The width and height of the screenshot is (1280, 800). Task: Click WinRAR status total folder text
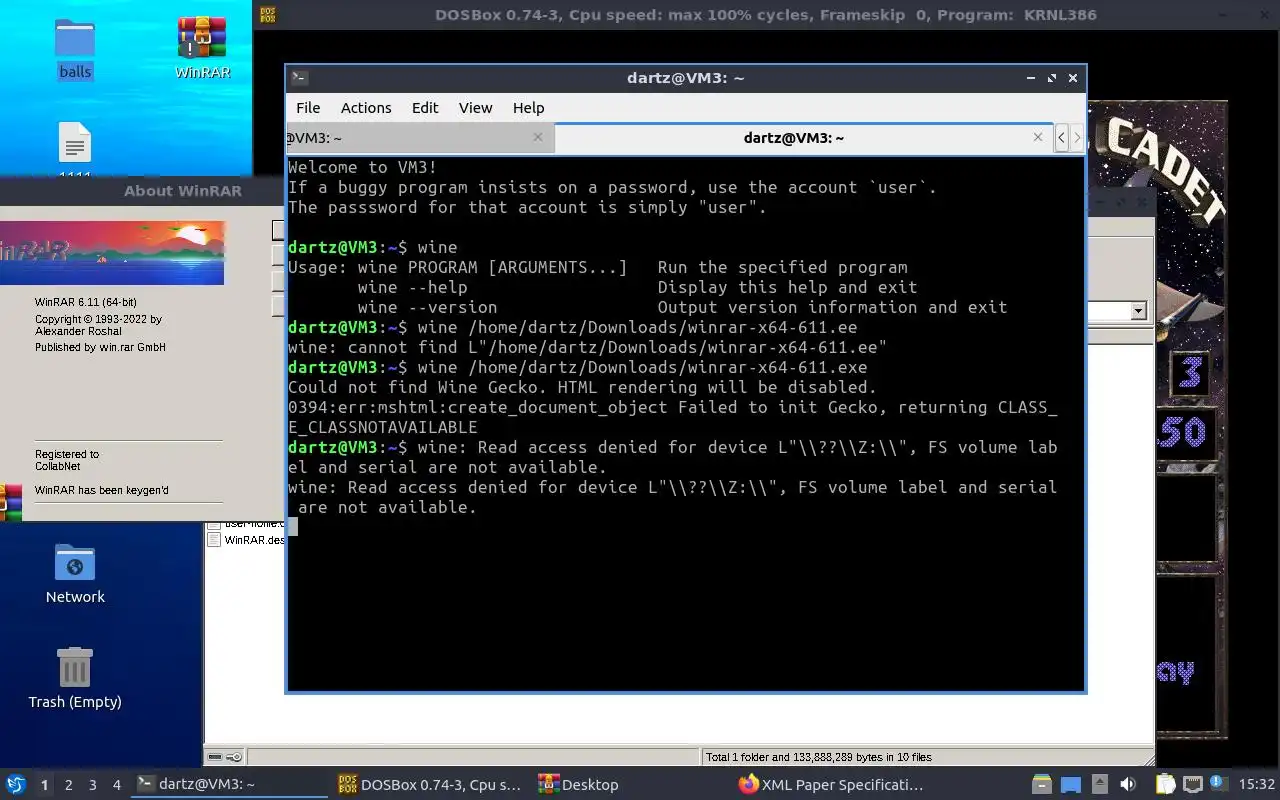coord(819,757)
